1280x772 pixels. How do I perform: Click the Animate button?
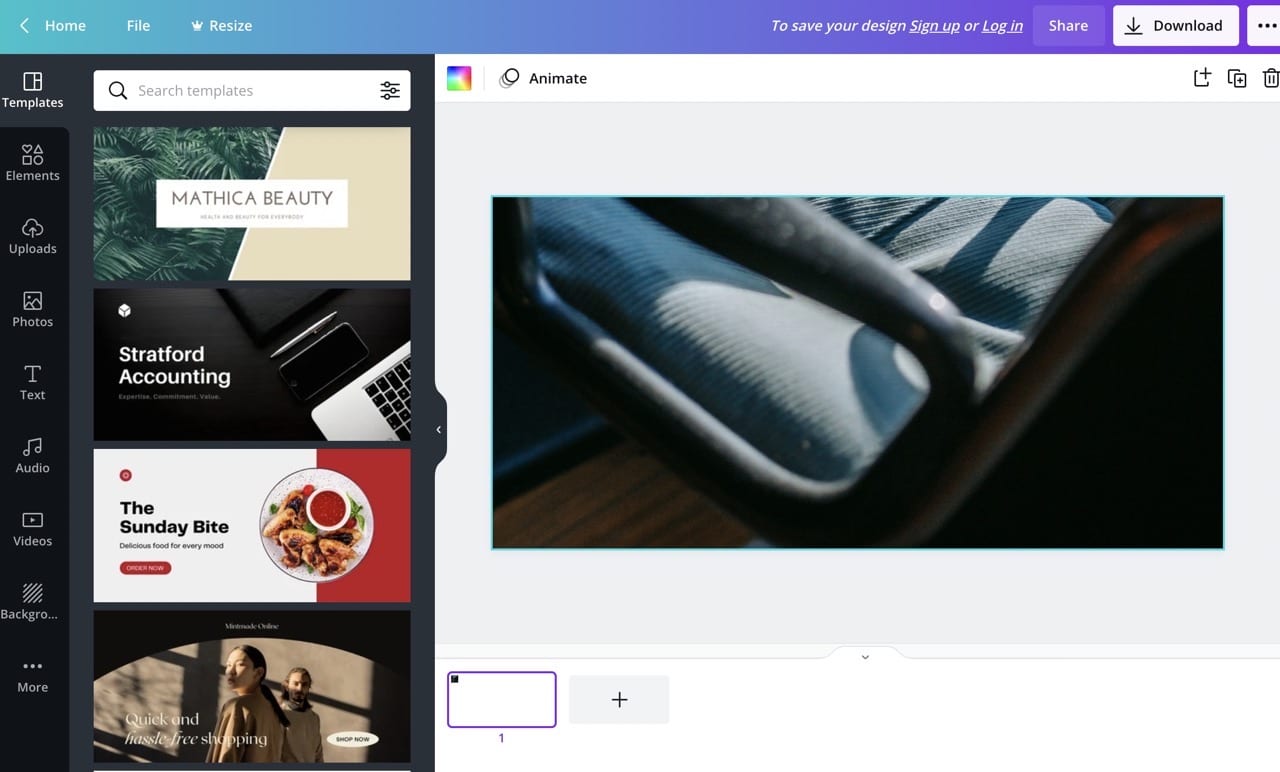tap(543, 79)
